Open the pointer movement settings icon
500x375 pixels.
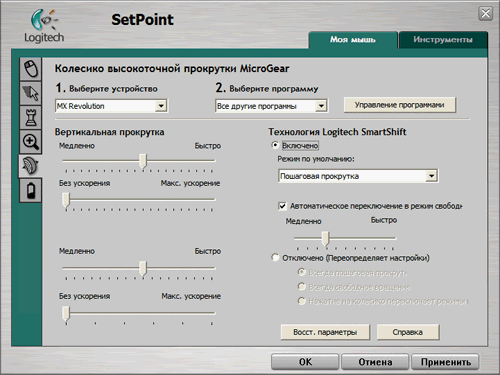tap(31, 93)
